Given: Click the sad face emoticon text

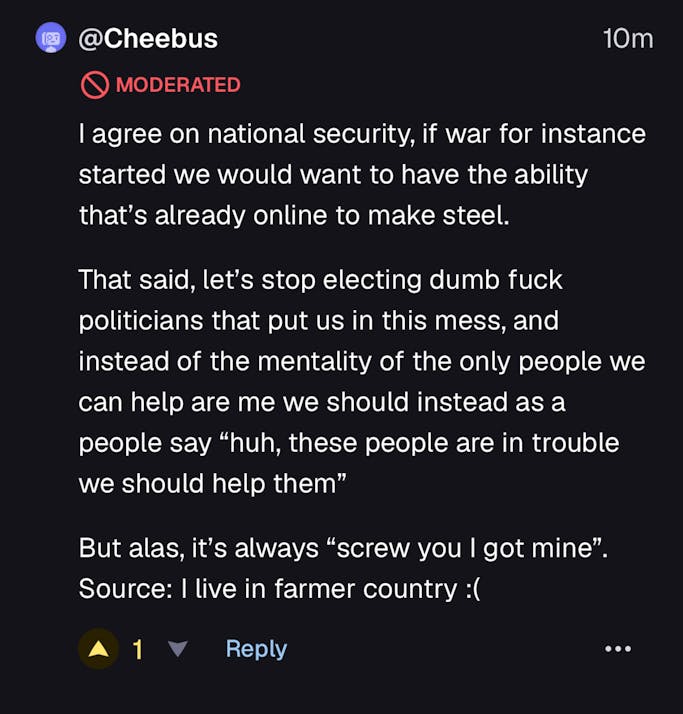Looking at the screenshot, I should pos(469,588).
